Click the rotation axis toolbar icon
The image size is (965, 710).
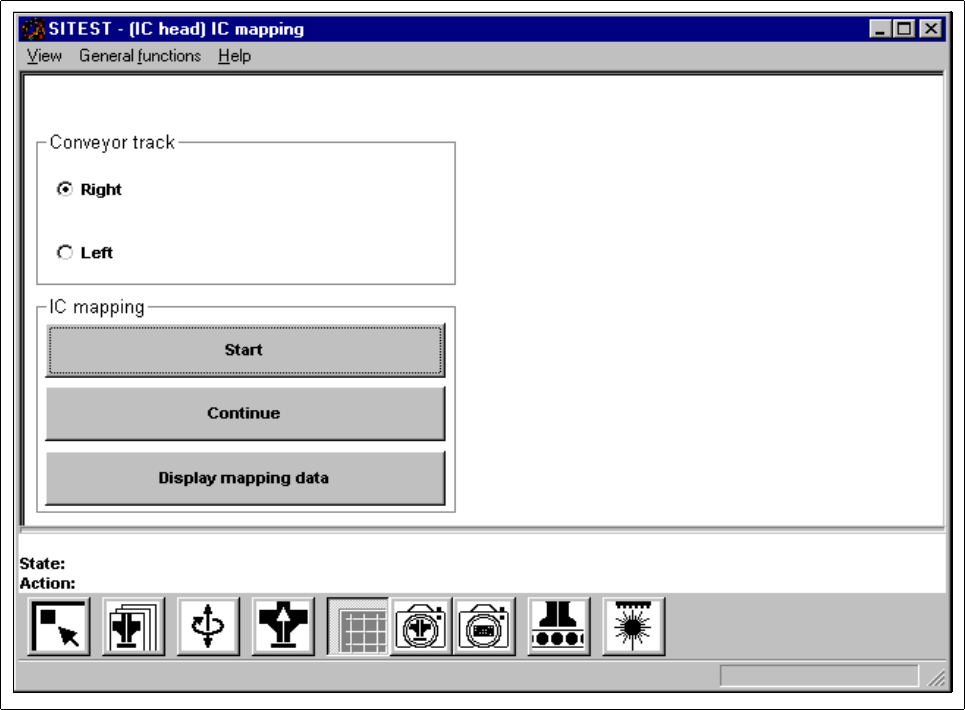click(x=208, y=626)
